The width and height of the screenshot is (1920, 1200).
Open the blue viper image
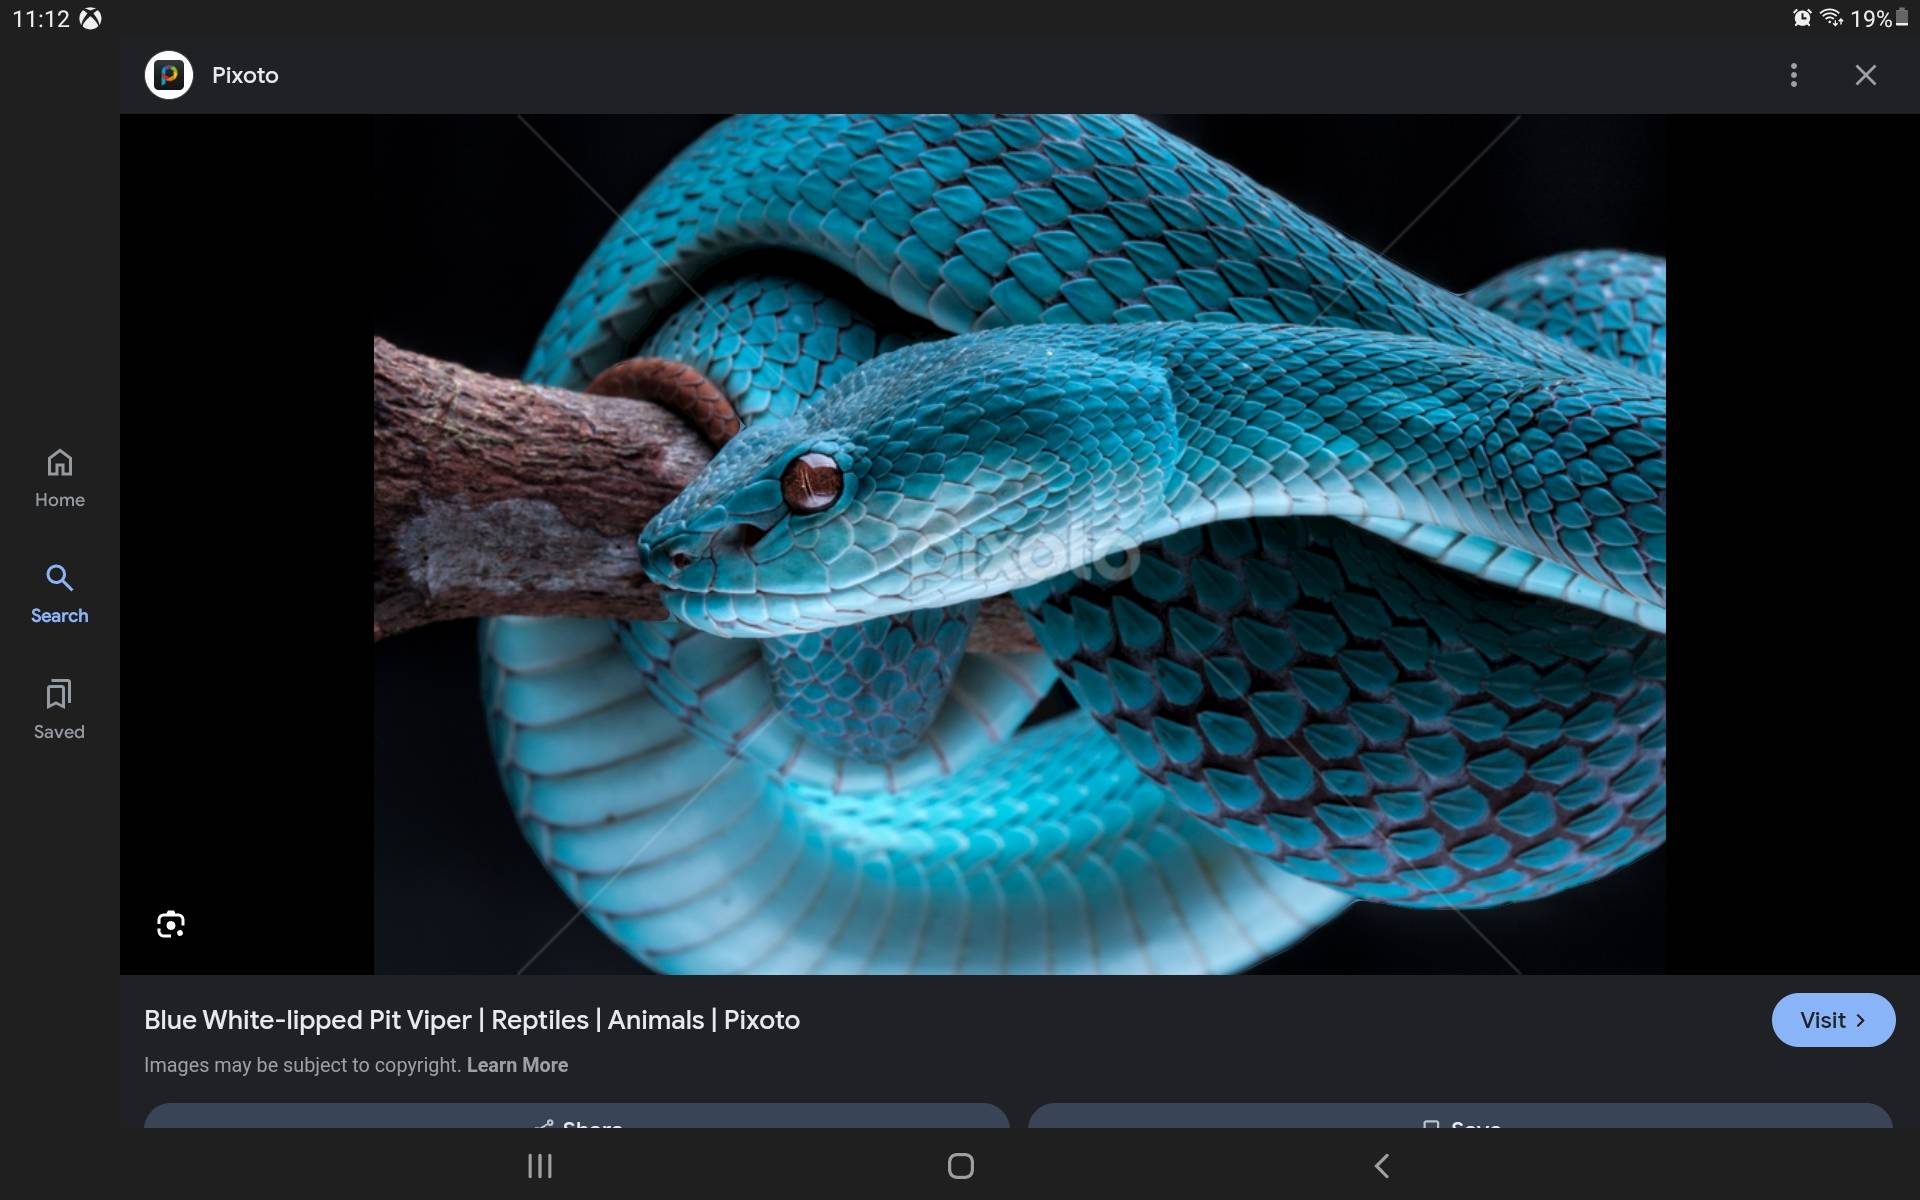1019,544
